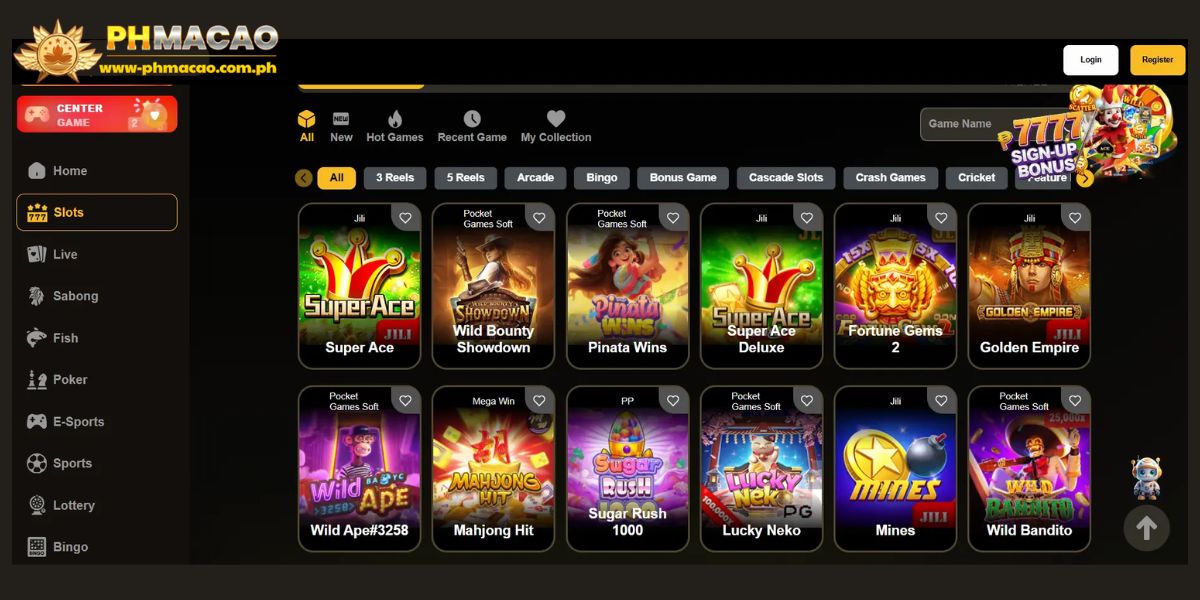Toggle favorite heart on Mines game
Screen dimensions: 1200x600
pyautogui.click(x=941, y=401)
